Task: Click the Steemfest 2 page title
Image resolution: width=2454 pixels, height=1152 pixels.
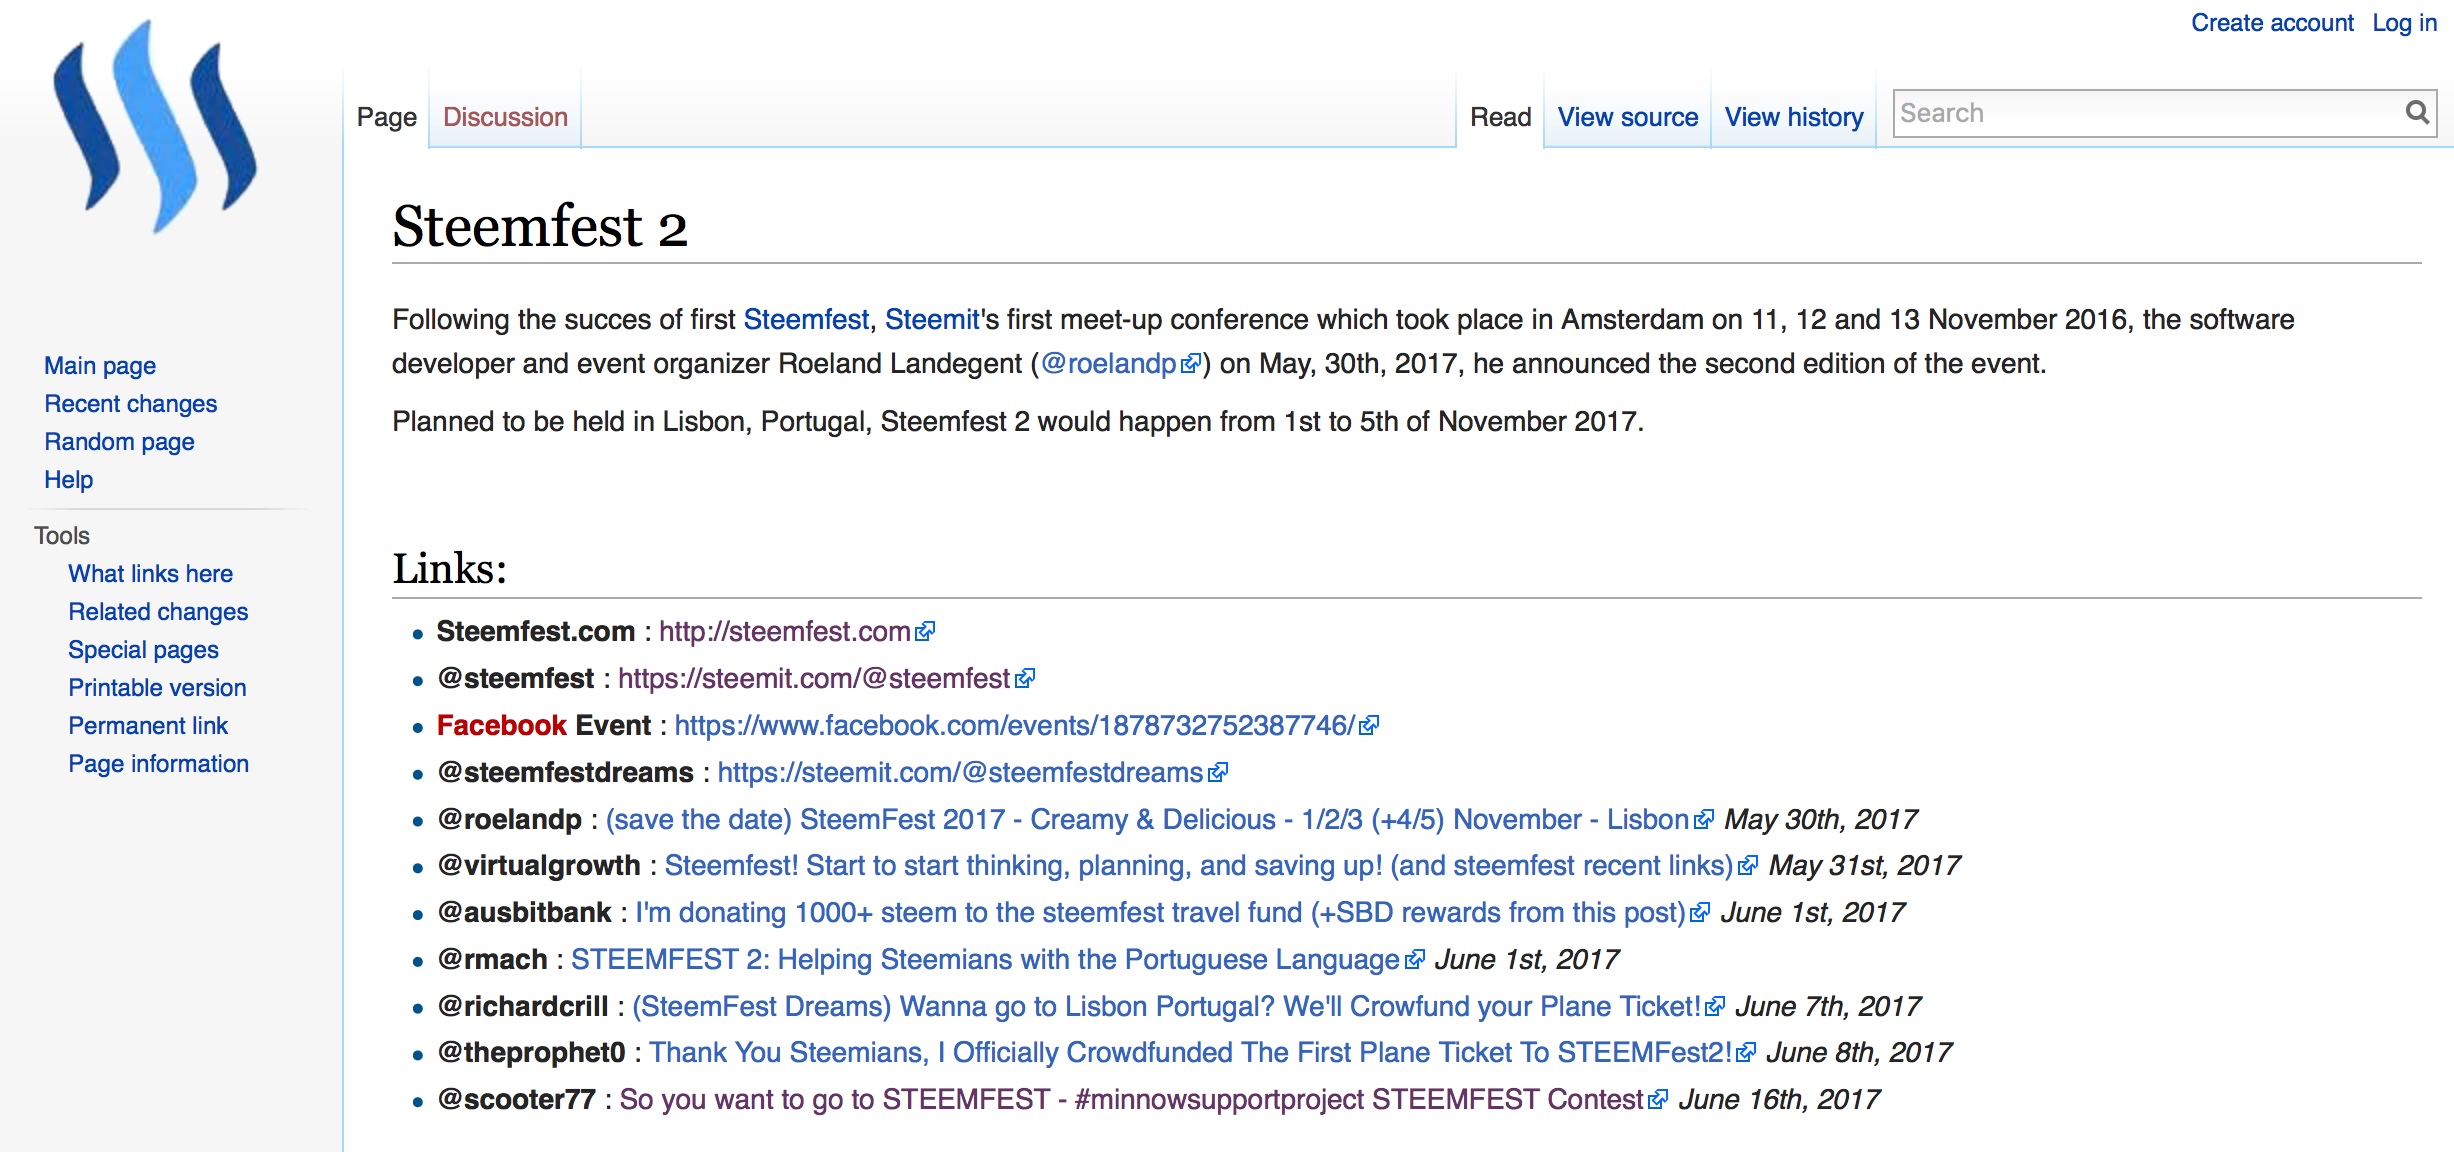Action: click(x=540, y=226)
